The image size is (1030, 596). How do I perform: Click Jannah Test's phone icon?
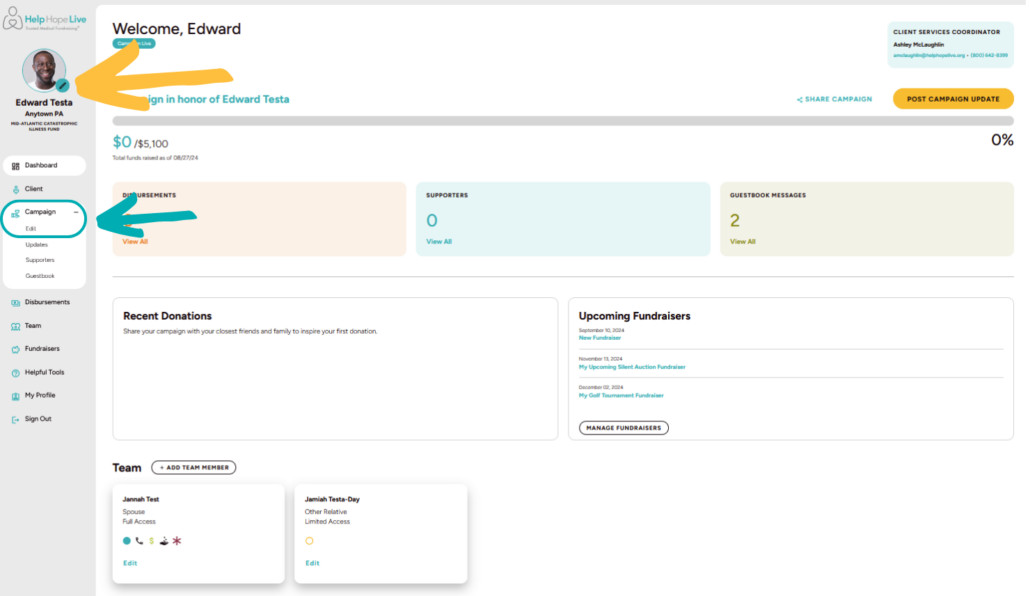(x=139, y=541)
